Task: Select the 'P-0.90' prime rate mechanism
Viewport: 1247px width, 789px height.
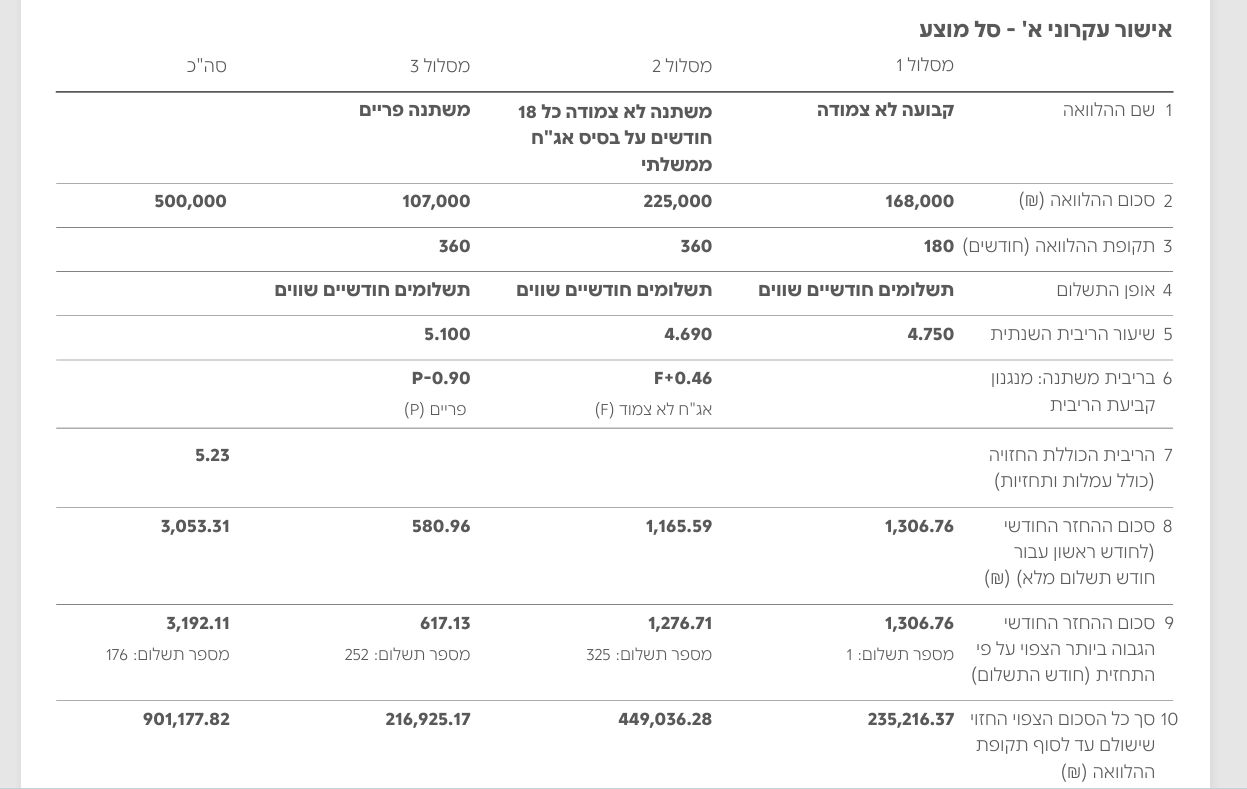Action: point(440,379)
